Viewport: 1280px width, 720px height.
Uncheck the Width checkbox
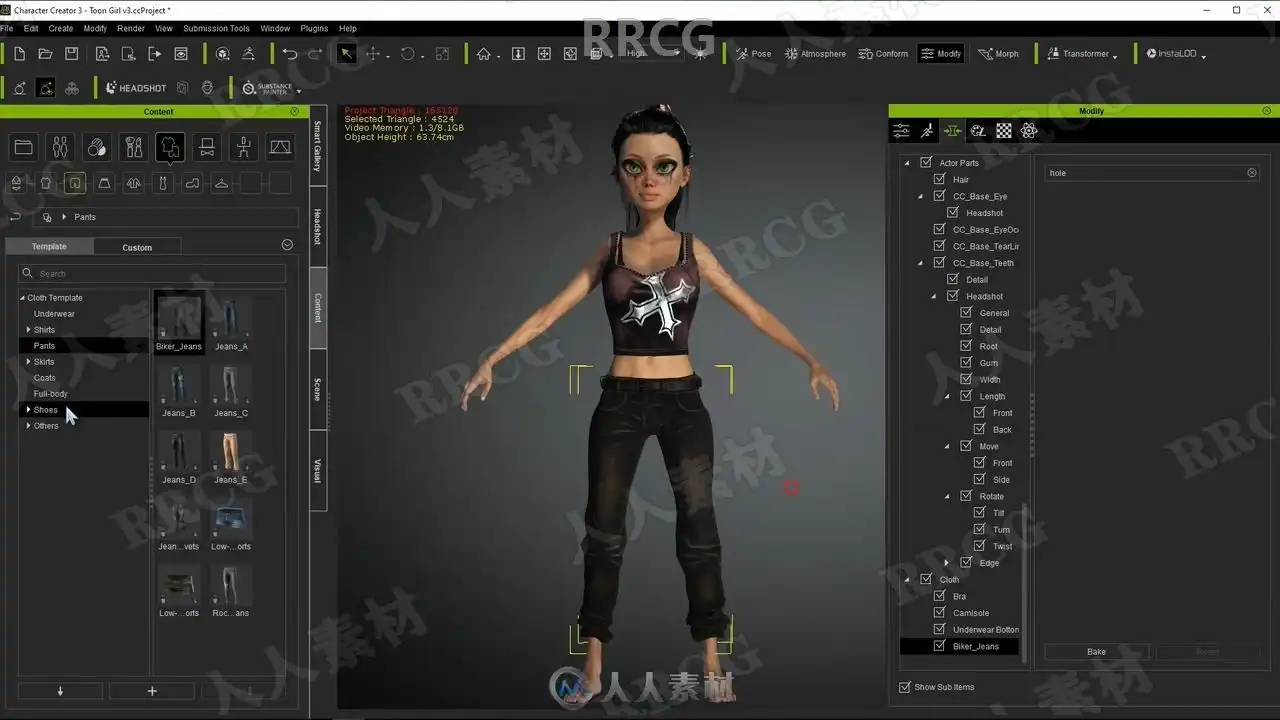[966, 379]
